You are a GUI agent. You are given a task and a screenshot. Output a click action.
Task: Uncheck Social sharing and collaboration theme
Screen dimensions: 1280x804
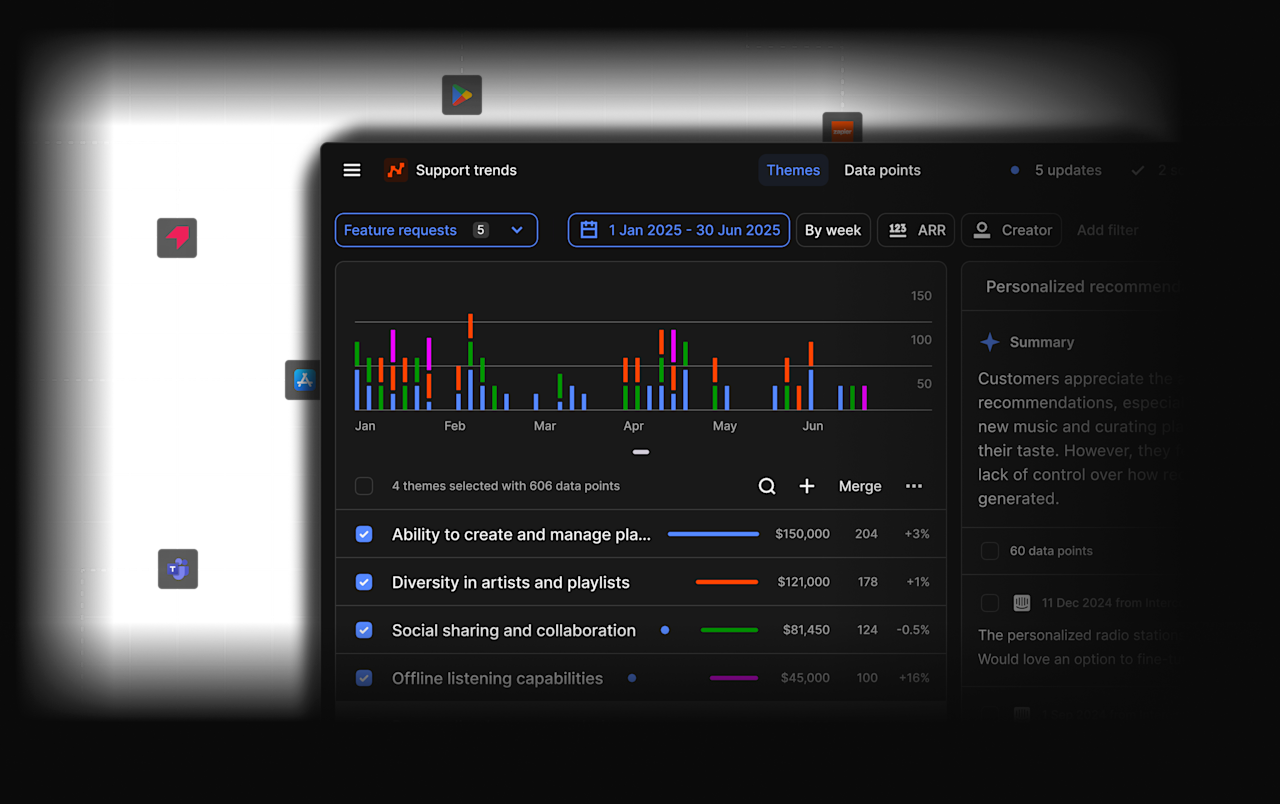364,630
